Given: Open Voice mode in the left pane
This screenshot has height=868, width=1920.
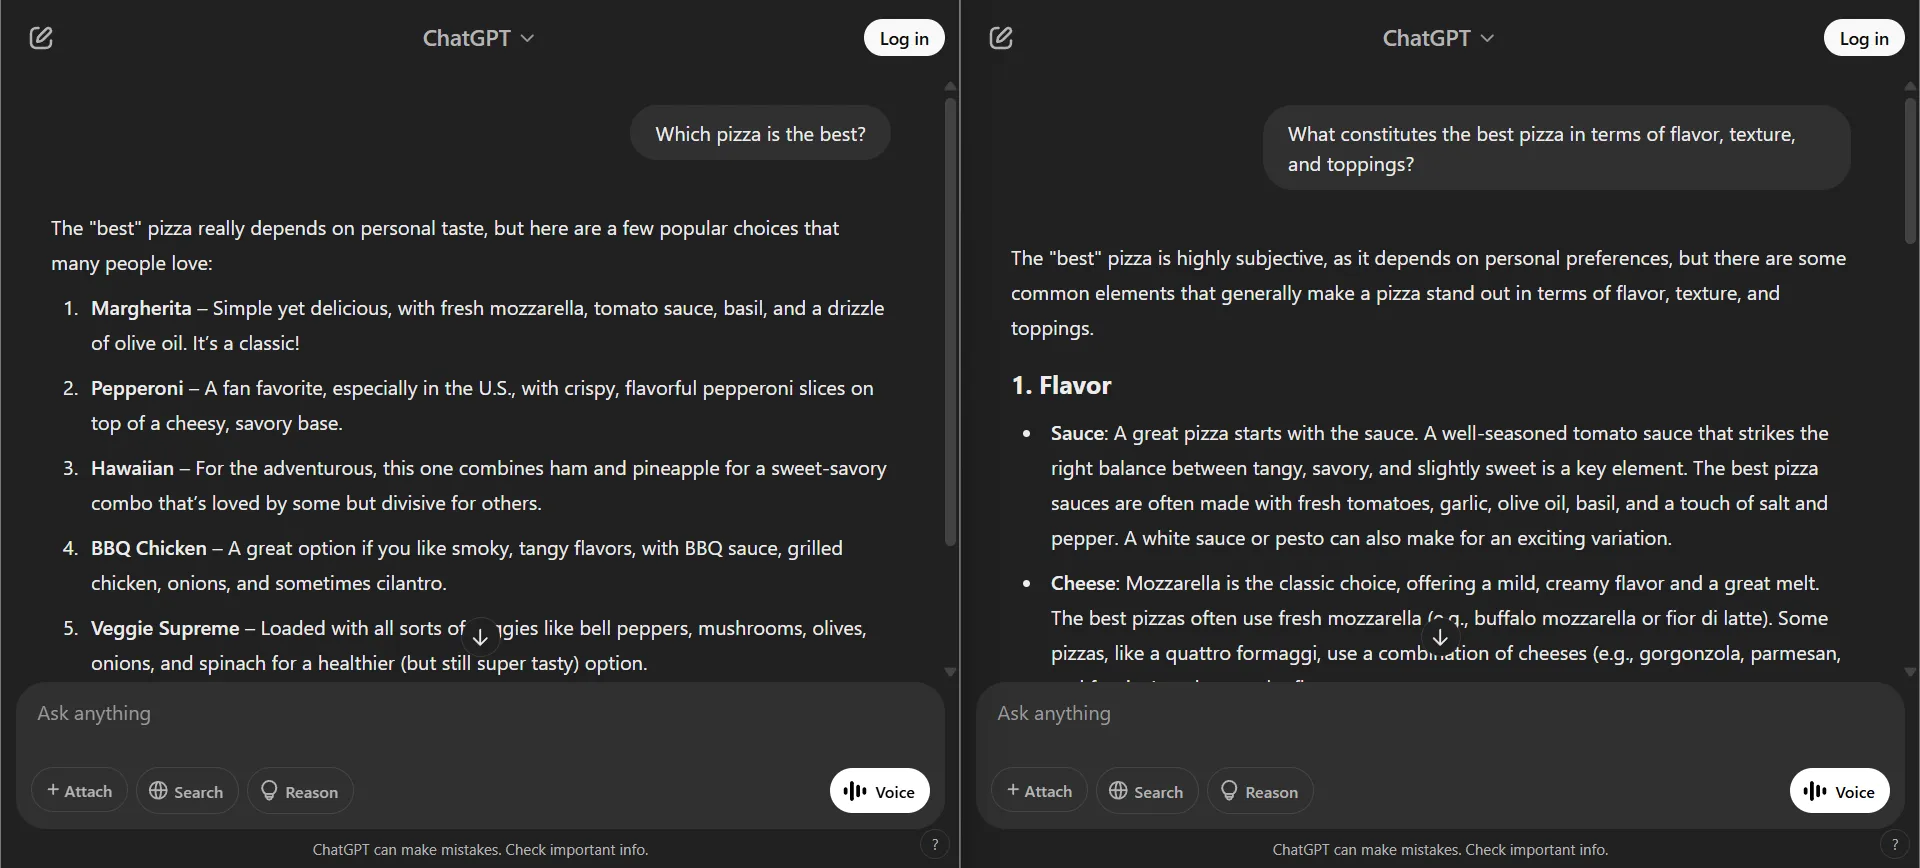Looking at the screenshot, I should [x=878, y=790].
